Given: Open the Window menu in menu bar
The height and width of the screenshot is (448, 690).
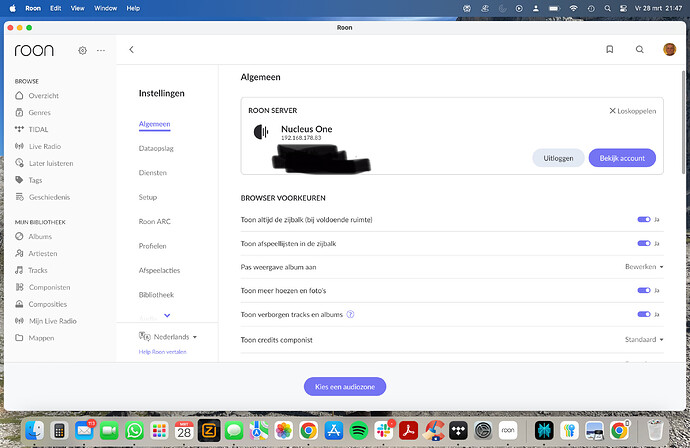Looking at the screenshot, I should 106,8.
